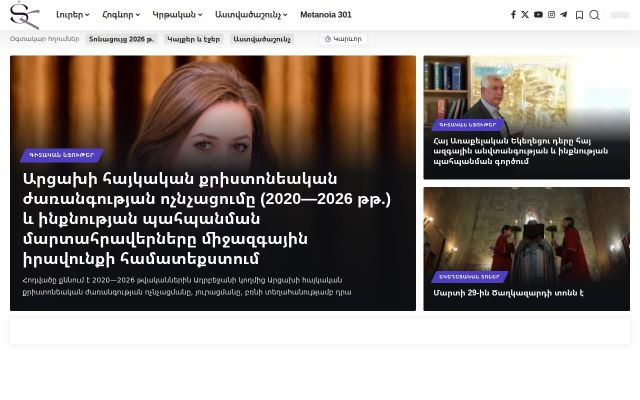
Task: Expand the Աստվածաշունչ menu dropdown
Action: pyautogui.click(x=251, y=15)
